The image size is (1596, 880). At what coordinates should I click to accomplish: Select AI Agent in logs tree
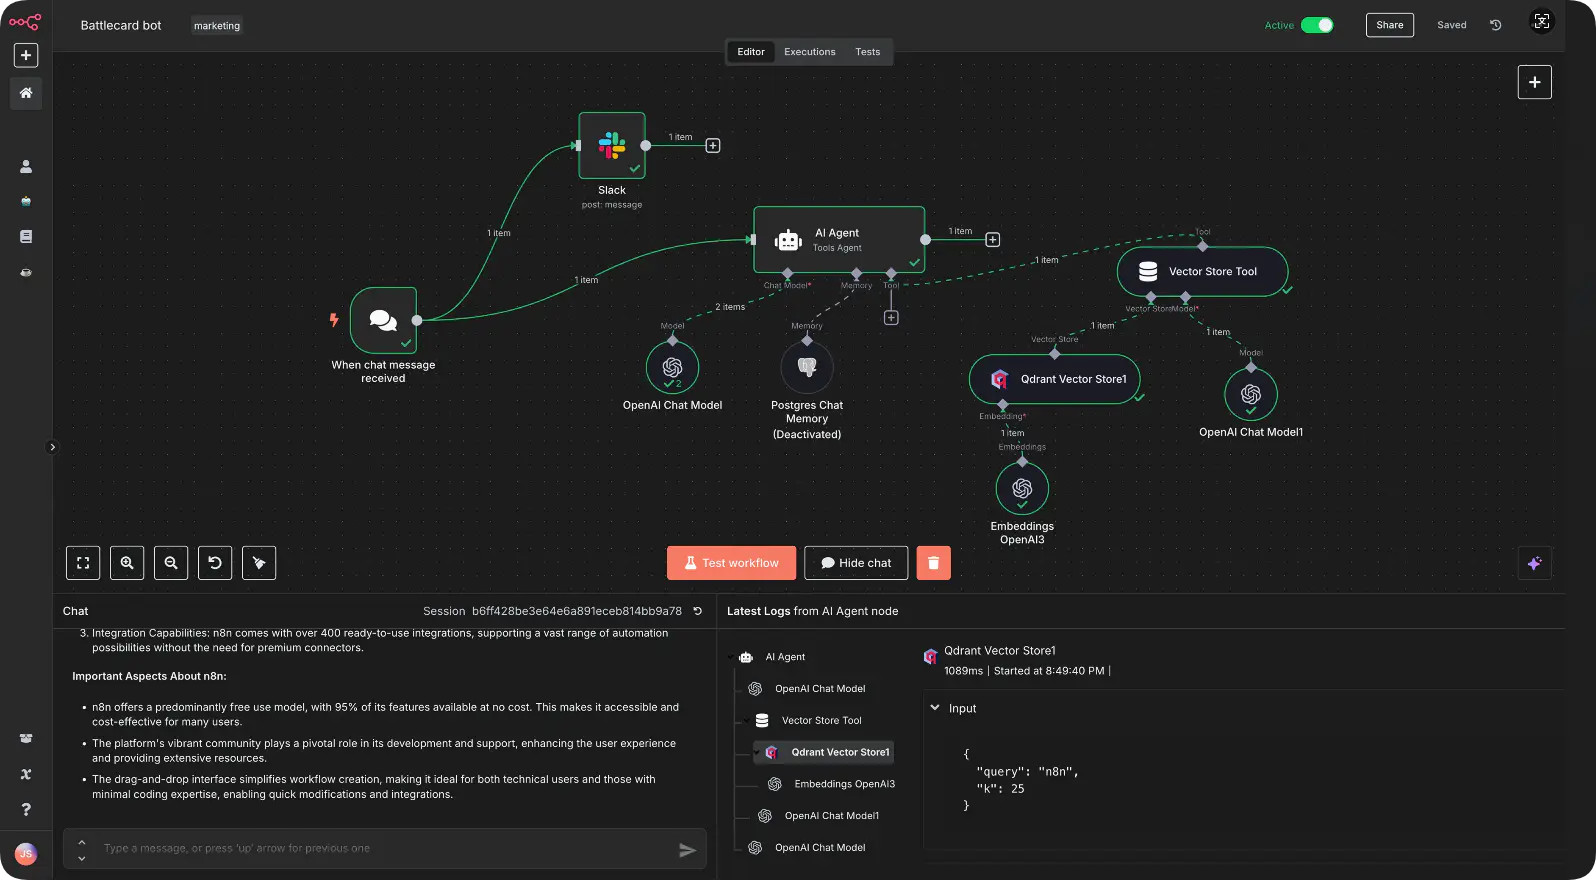785,657
